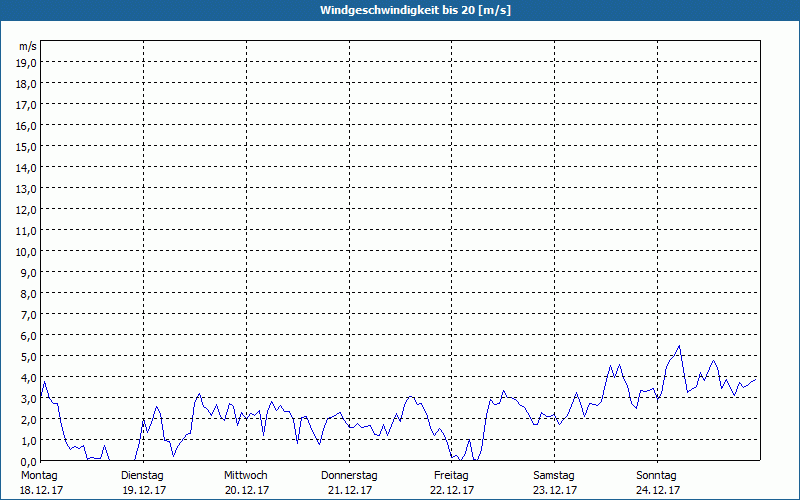Click the 'Montag' day label

[x=39, y=476]
